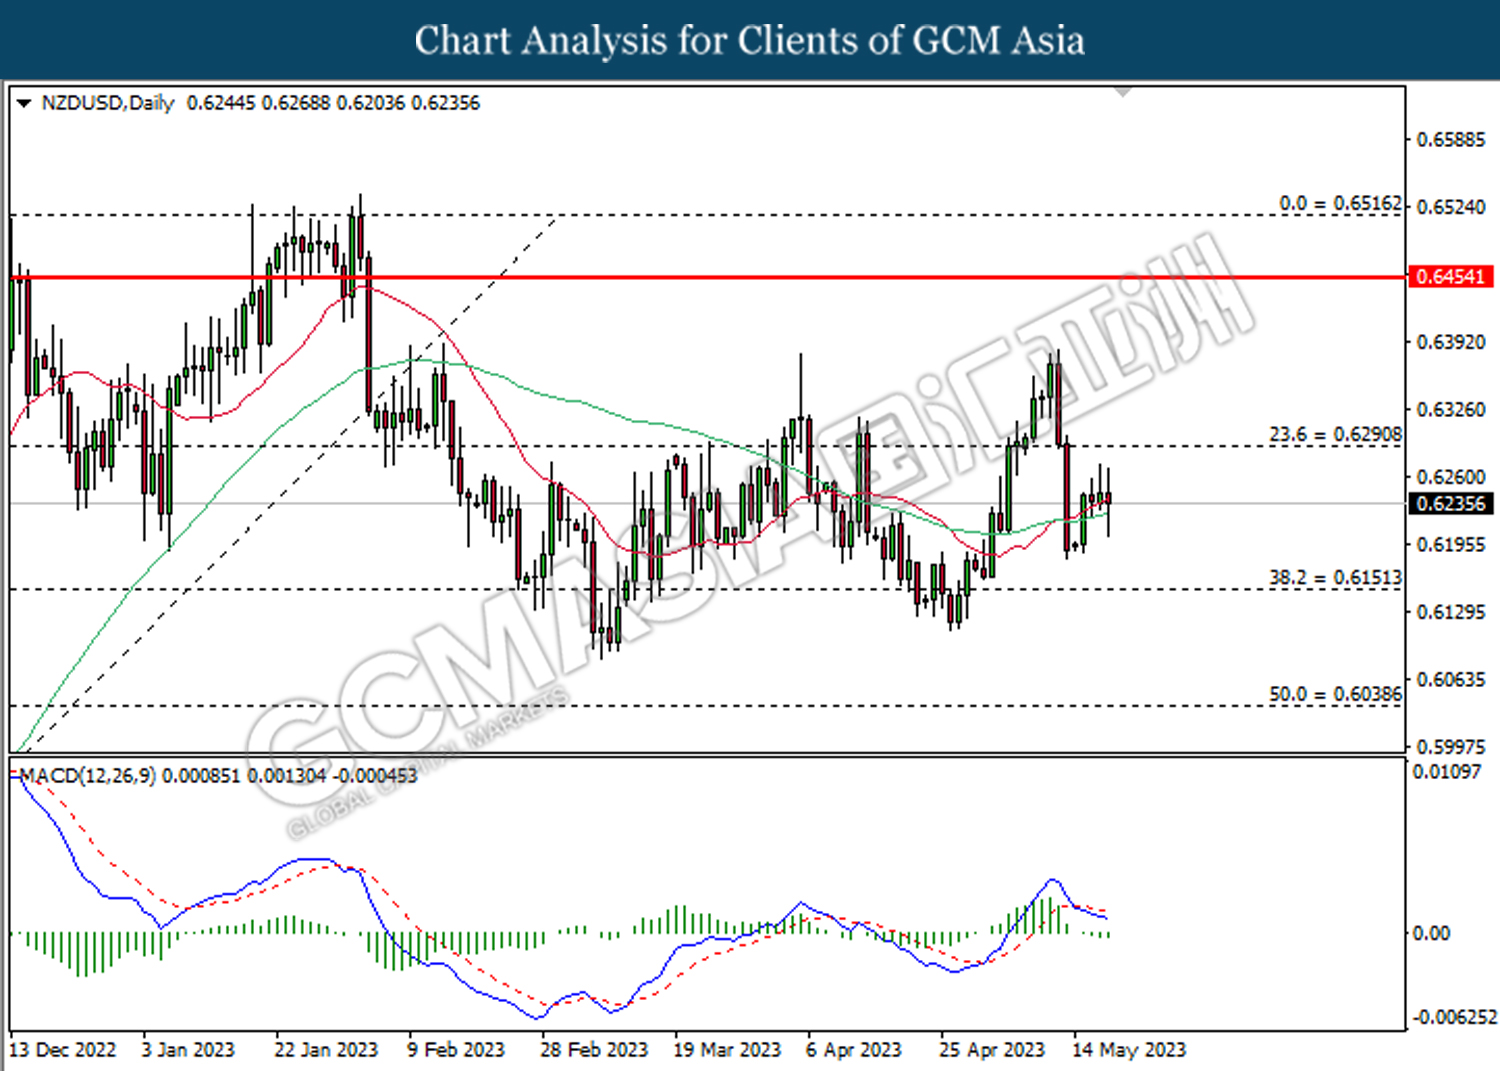Click the Fibonacci label 50.0 = 0.60386

pyautogui.click(x=1336, y=693)
